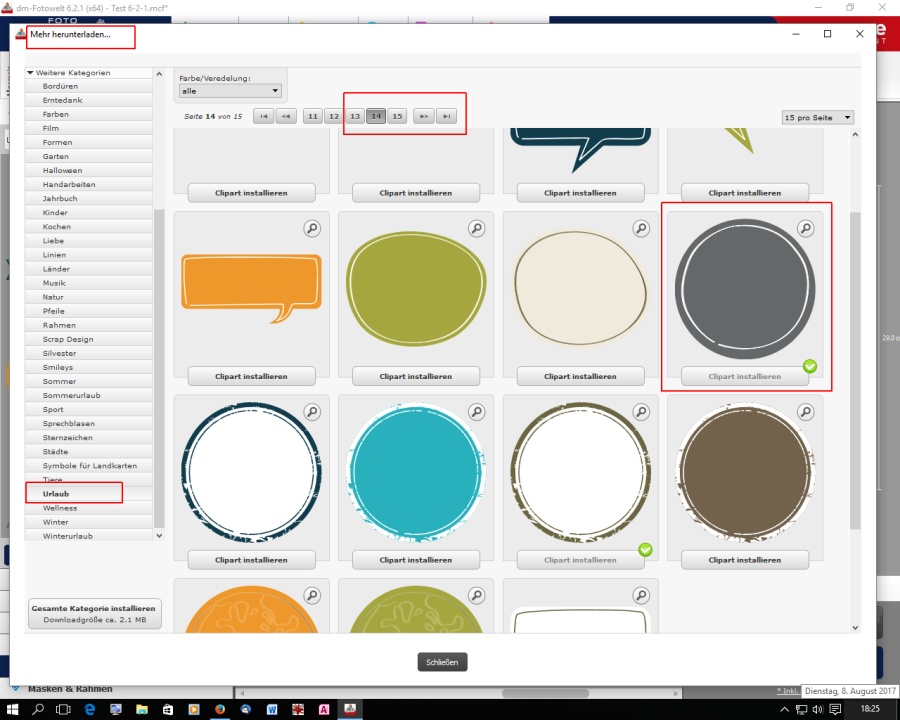This screenshot has width=900, height=720.
Task: Open the Farbe/Veredelung dropdown
Action: point(230,91)
